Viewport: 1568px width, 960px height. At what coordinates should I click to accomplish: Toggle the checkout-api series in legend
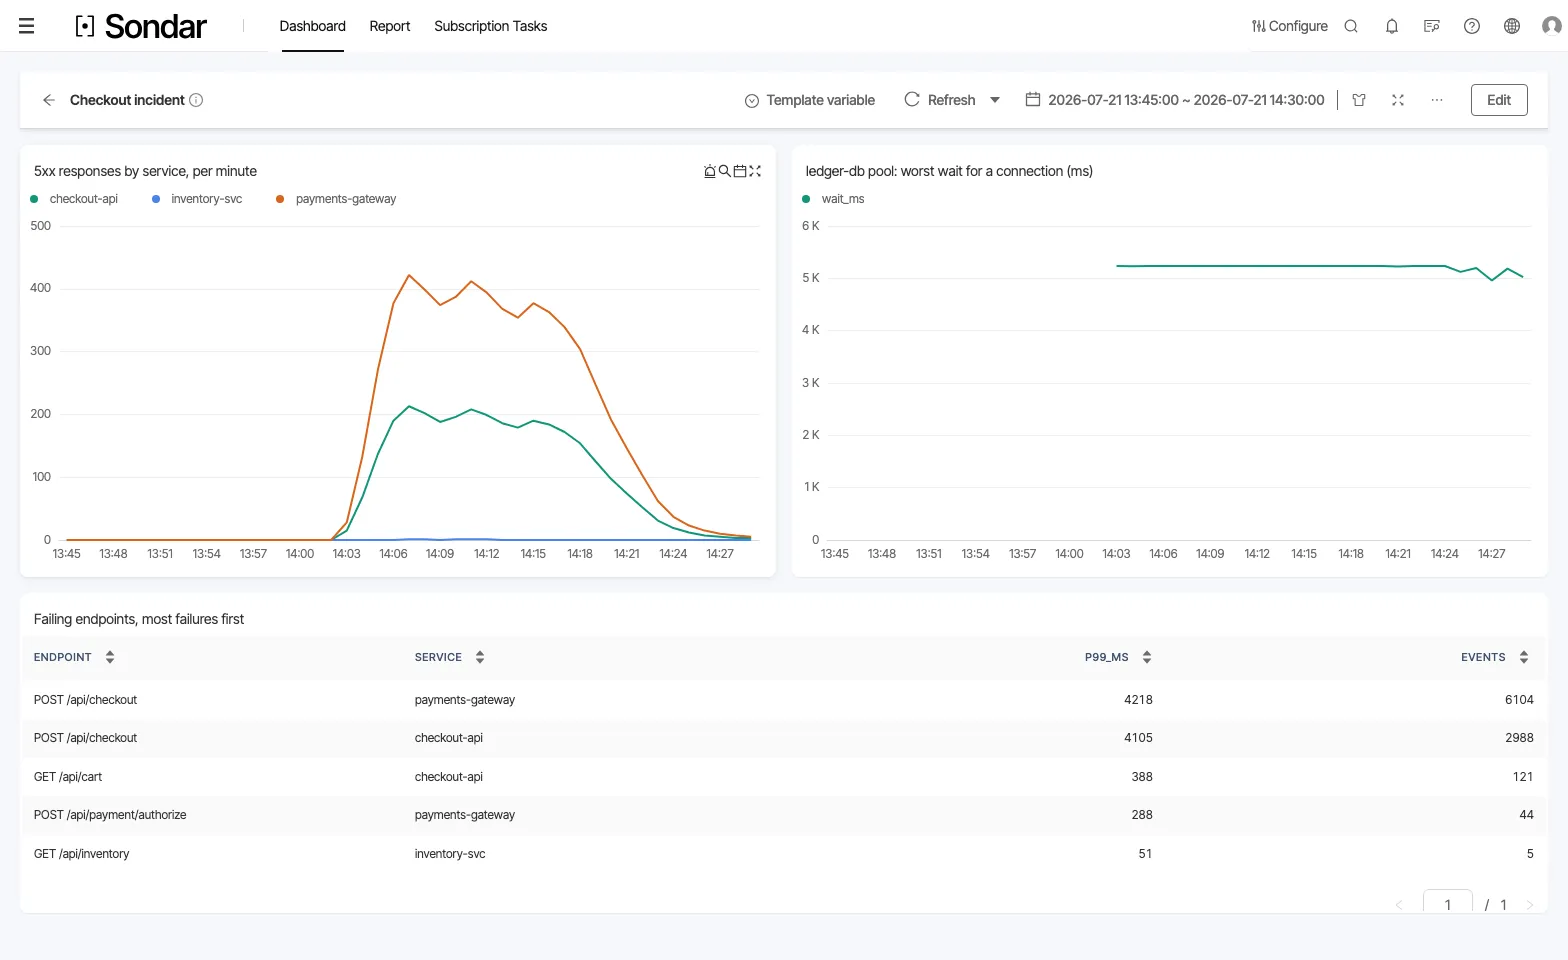click(x=74, y=199)
